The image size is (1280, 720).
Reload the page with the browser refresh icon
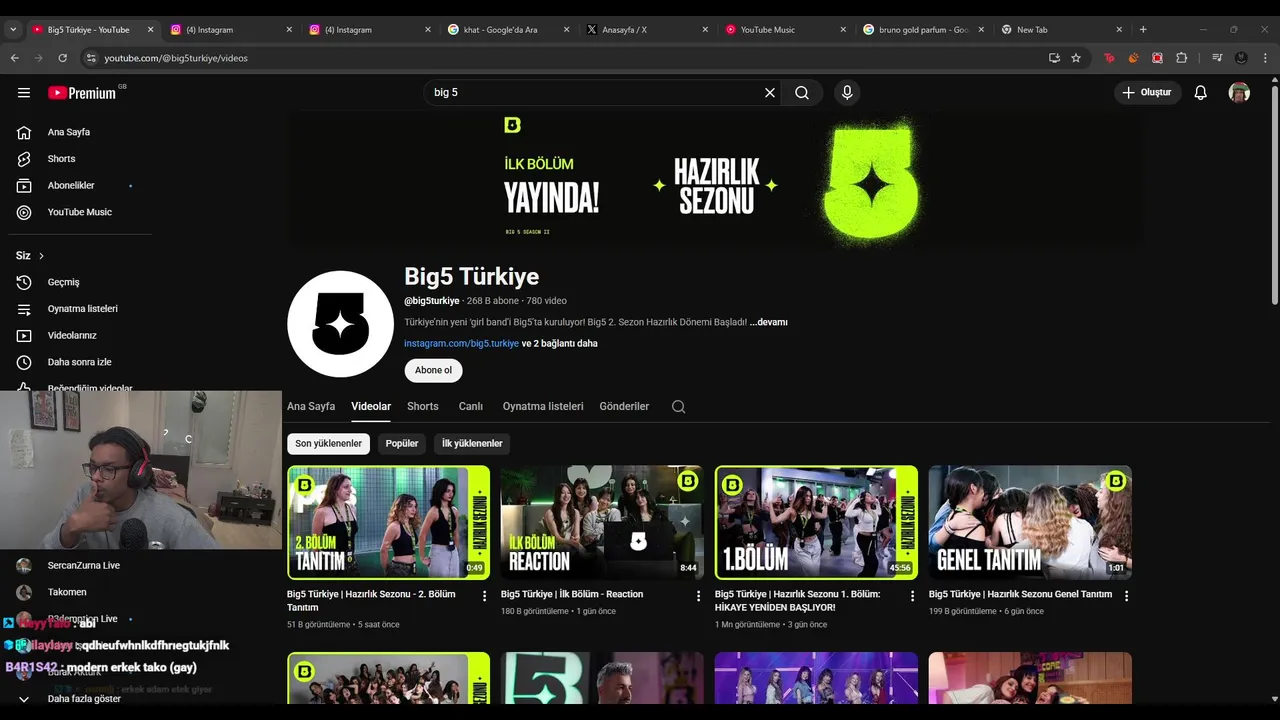pyautogui.click(x=63, y=58)
